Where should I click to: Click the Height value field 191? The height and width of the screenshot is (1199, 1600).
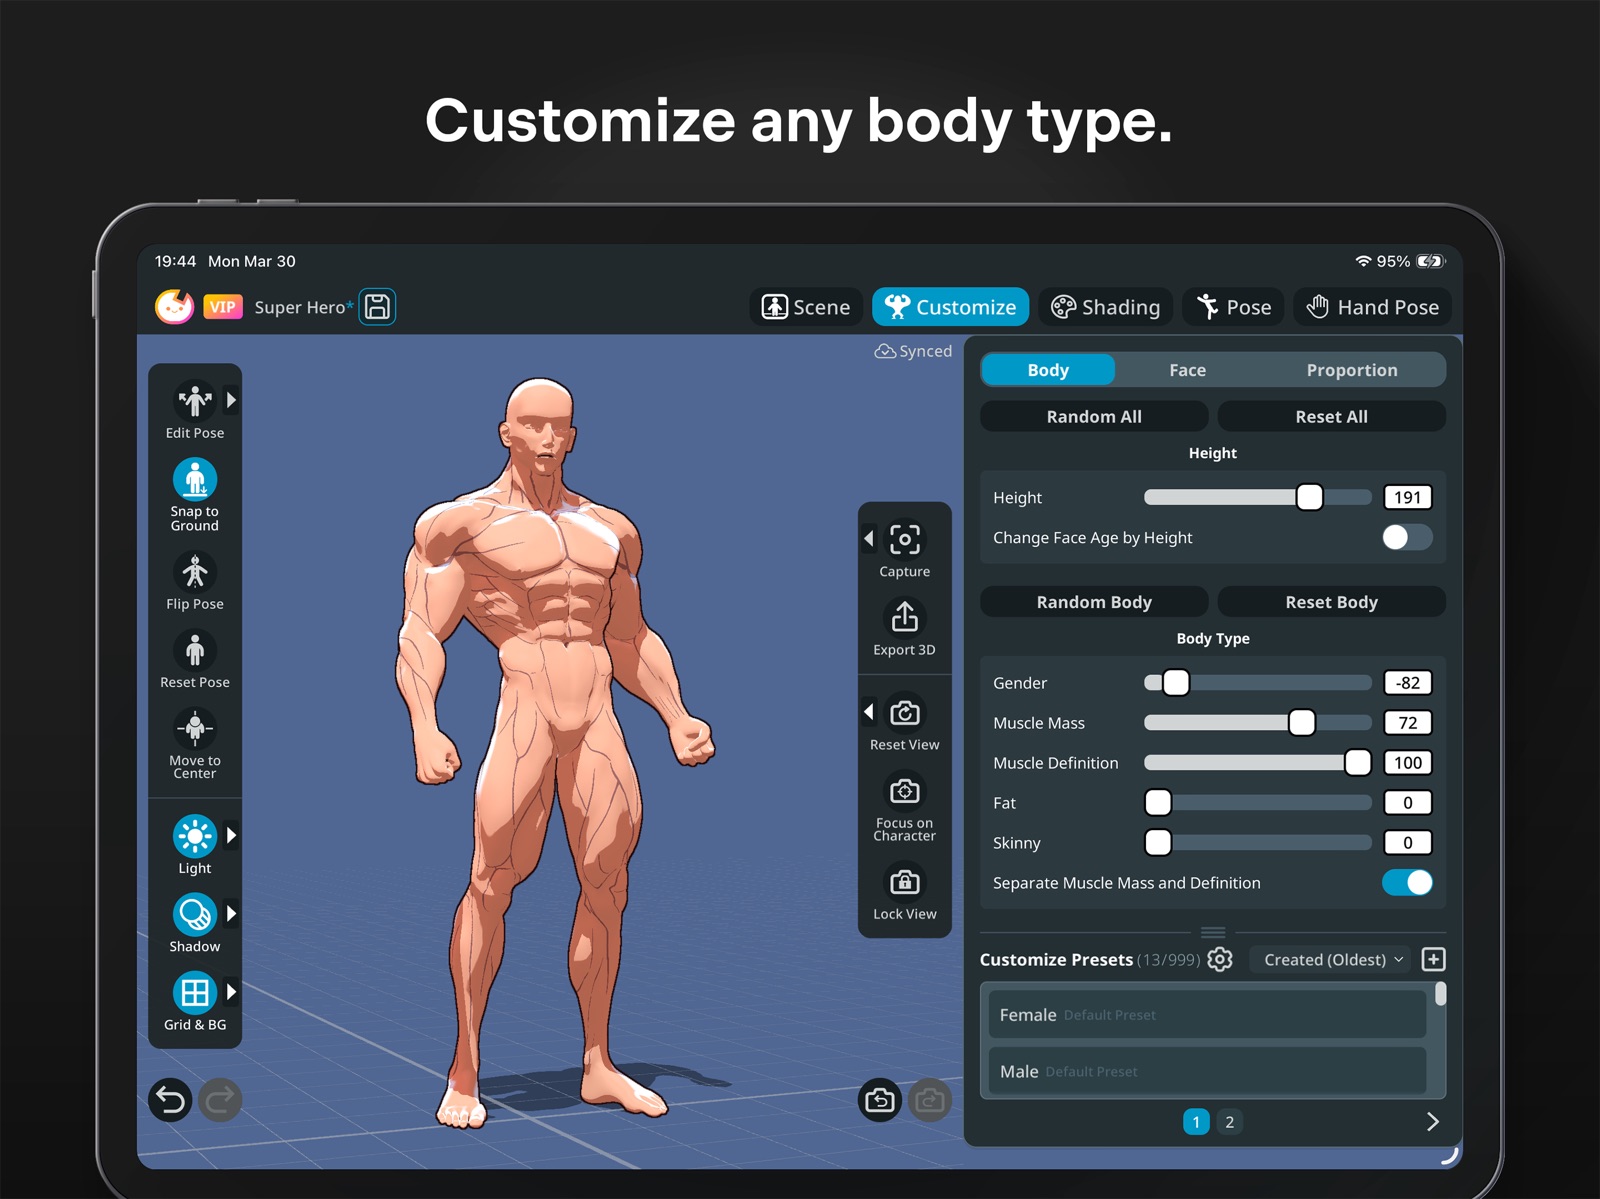pyautogui.click(x=1407, y=497)
